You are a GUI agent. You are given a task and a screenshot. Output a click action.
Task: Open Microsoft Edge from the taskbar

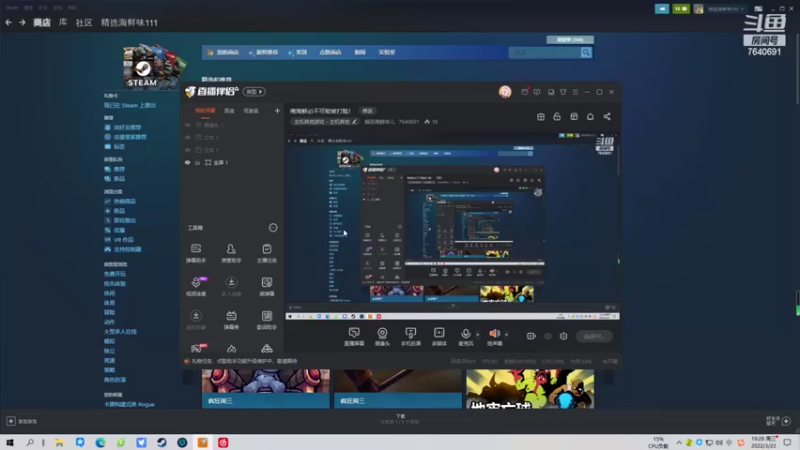101,442
